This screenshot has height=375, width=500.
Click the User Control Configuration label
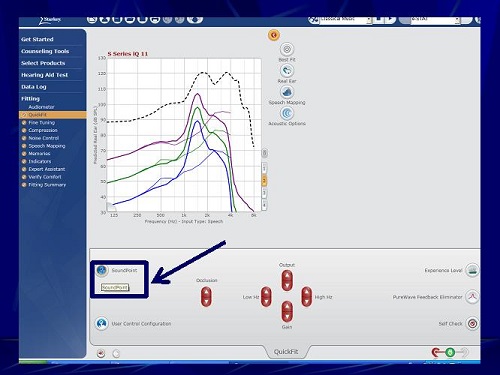pyautogui.click(x=141, y=324)
